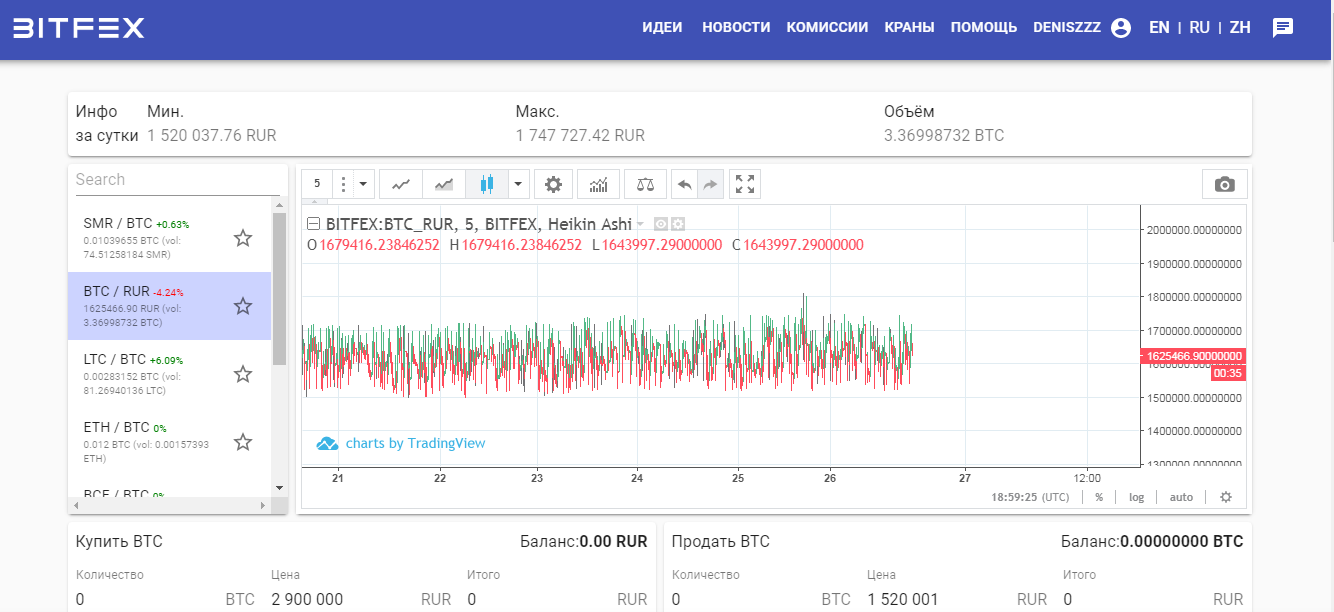Viewport: 1334px width, 612px height.
Task: Select the candlestick chart style icon
Action: [x=487, y=184]
